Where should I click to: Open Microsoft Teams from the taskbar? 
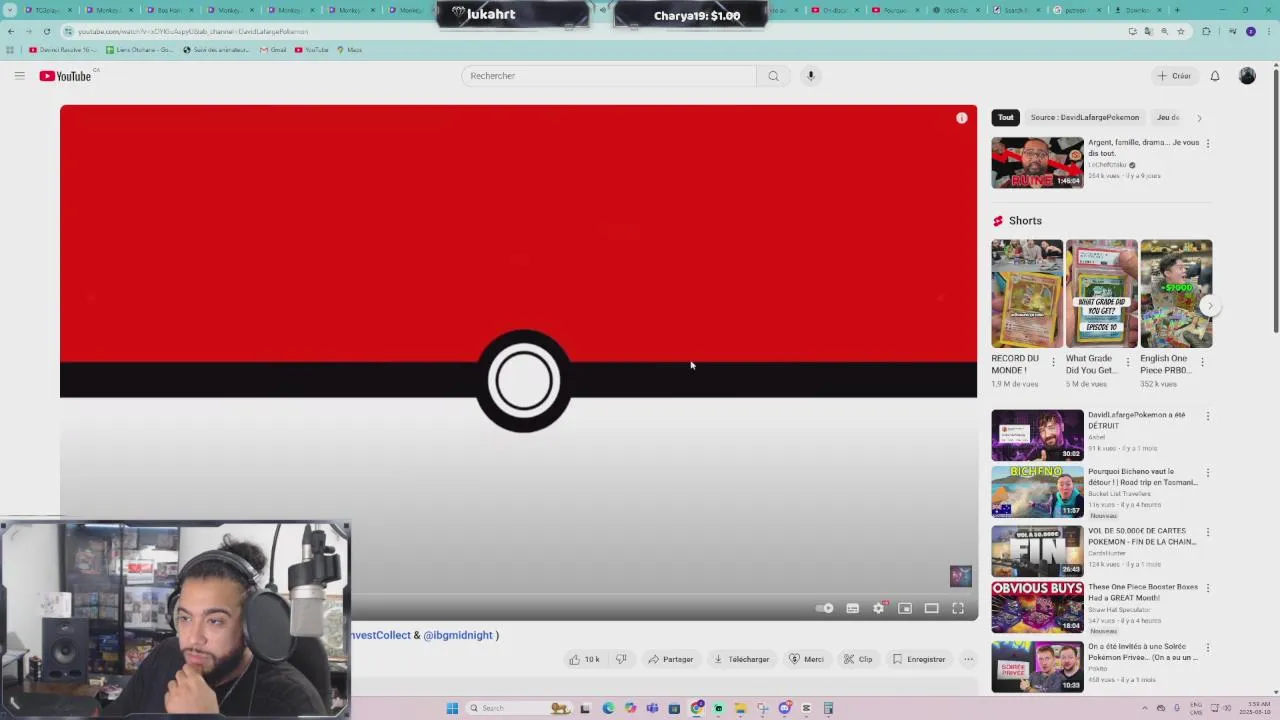point(652,708)
